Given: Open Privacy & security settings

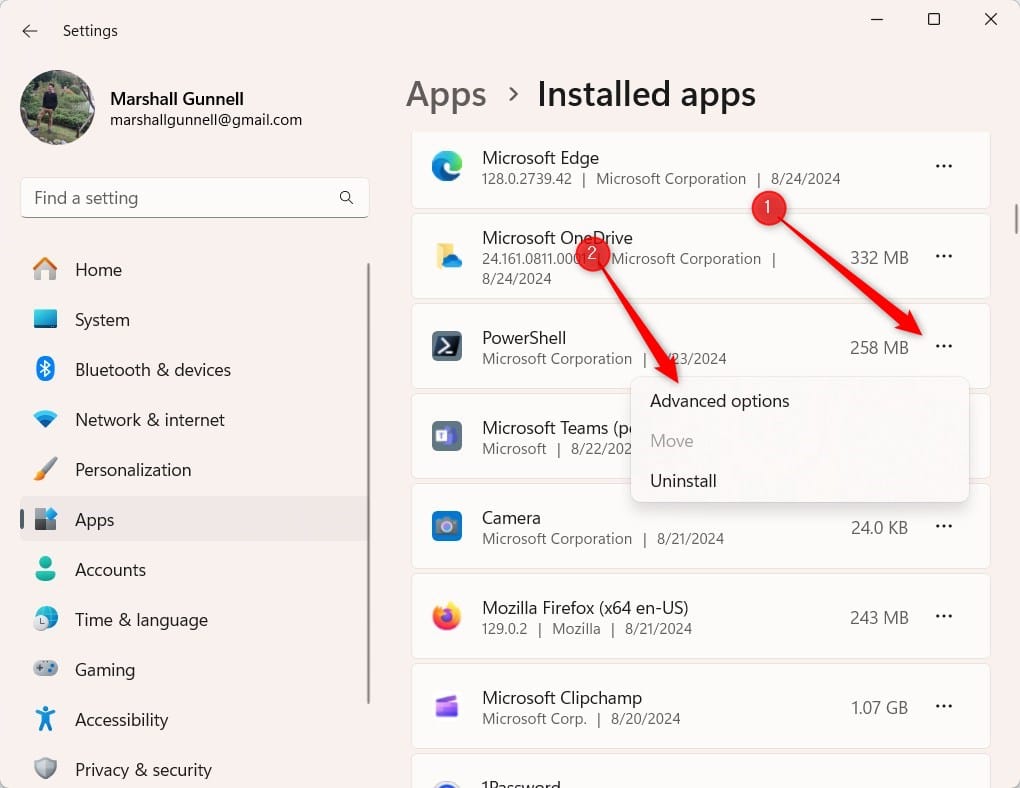Looking at the screenshot, I should coord(143,770).
